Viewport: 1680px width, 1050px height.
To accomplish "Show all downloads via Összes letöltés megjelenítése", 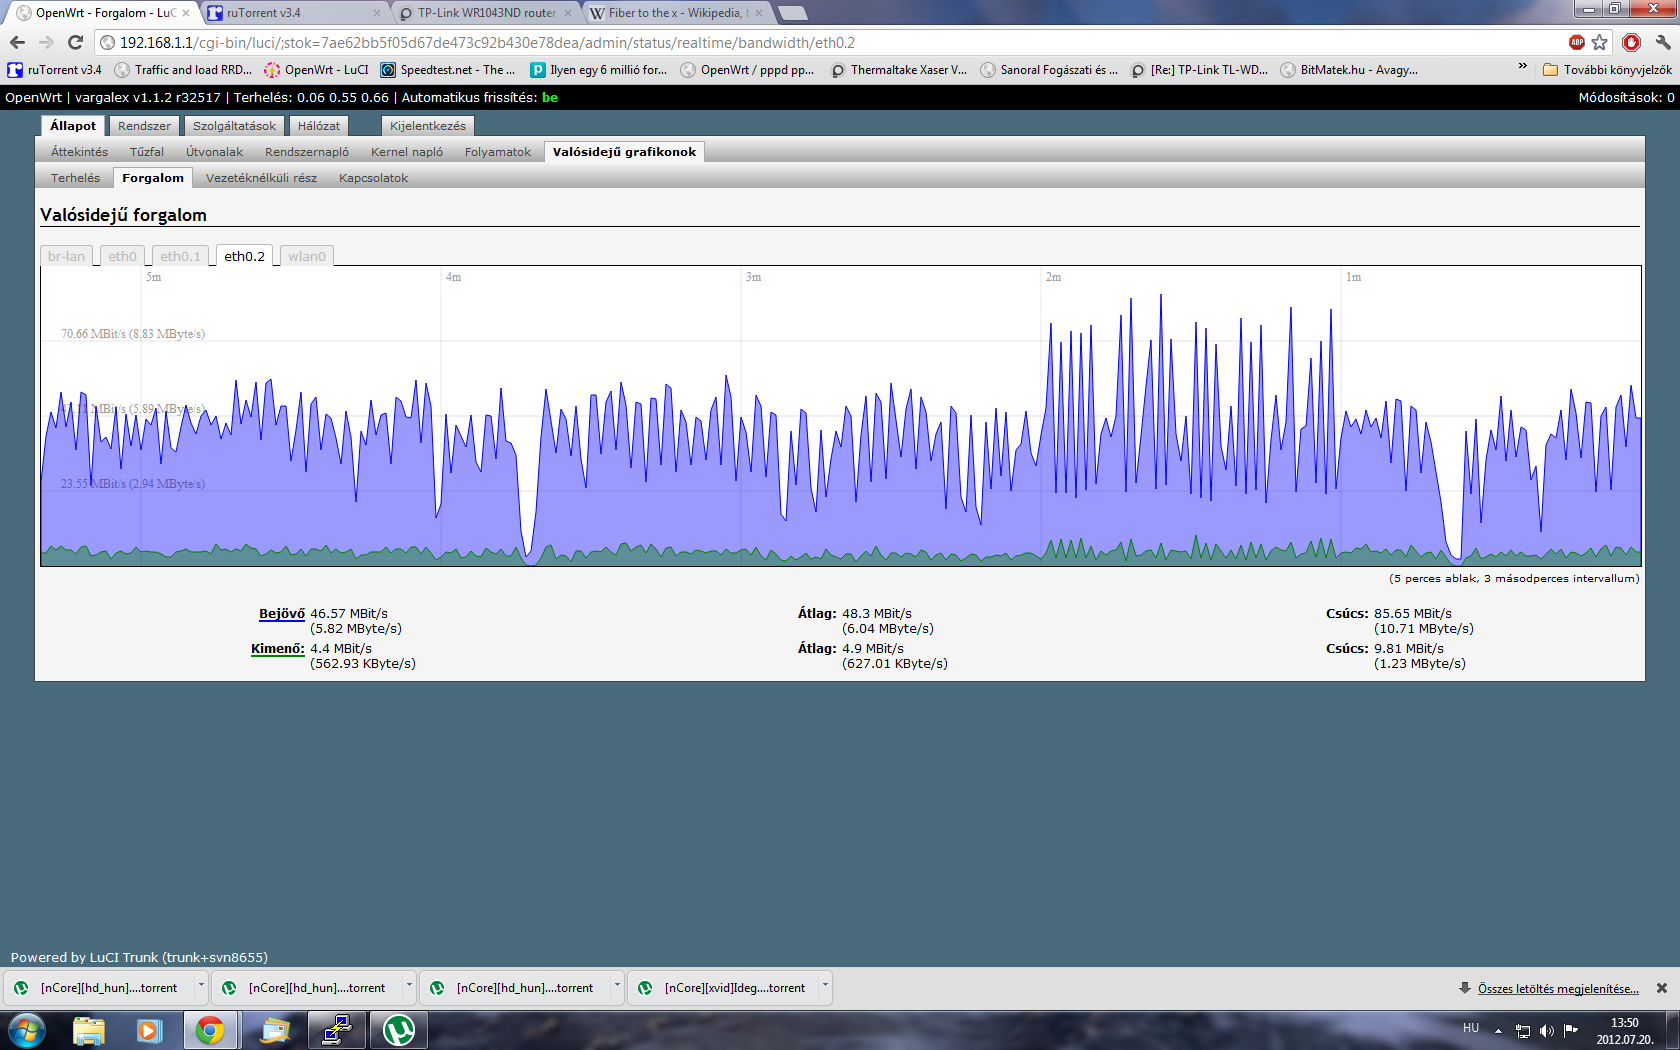I will point(1558,988).
